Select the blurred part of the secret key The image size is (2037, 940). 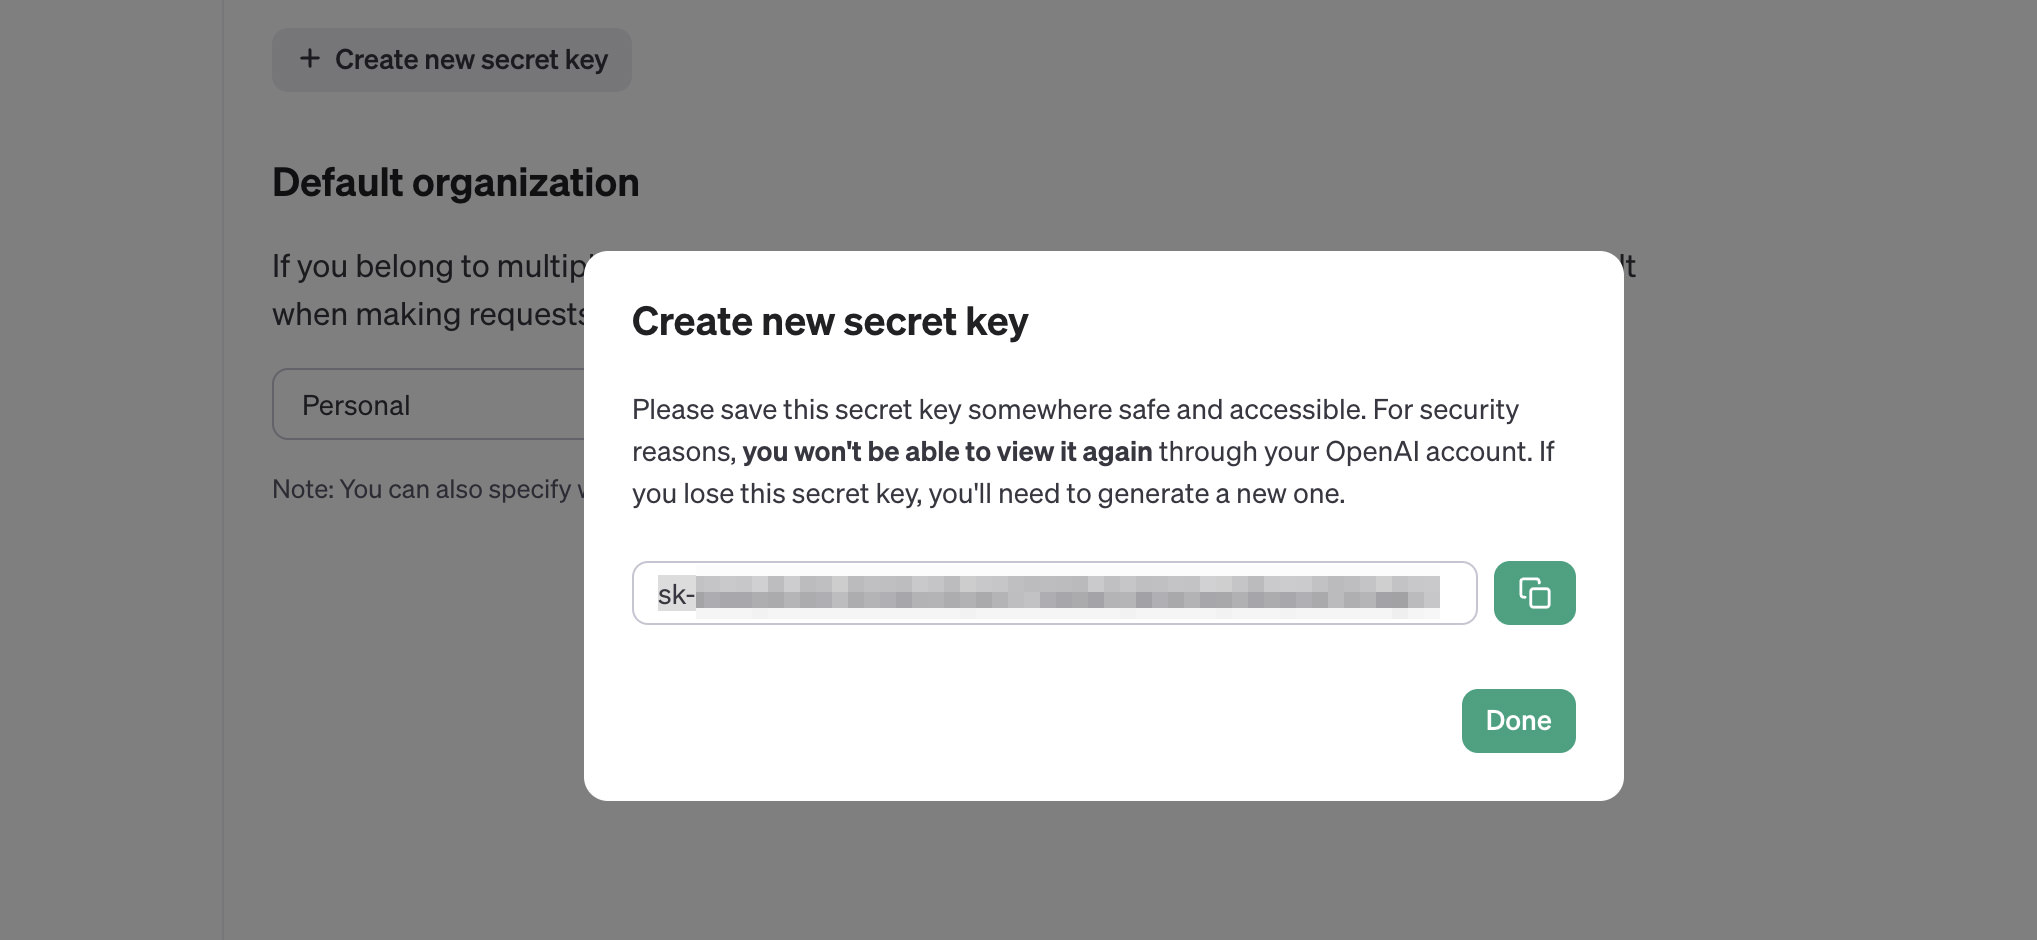(1068, 593)
